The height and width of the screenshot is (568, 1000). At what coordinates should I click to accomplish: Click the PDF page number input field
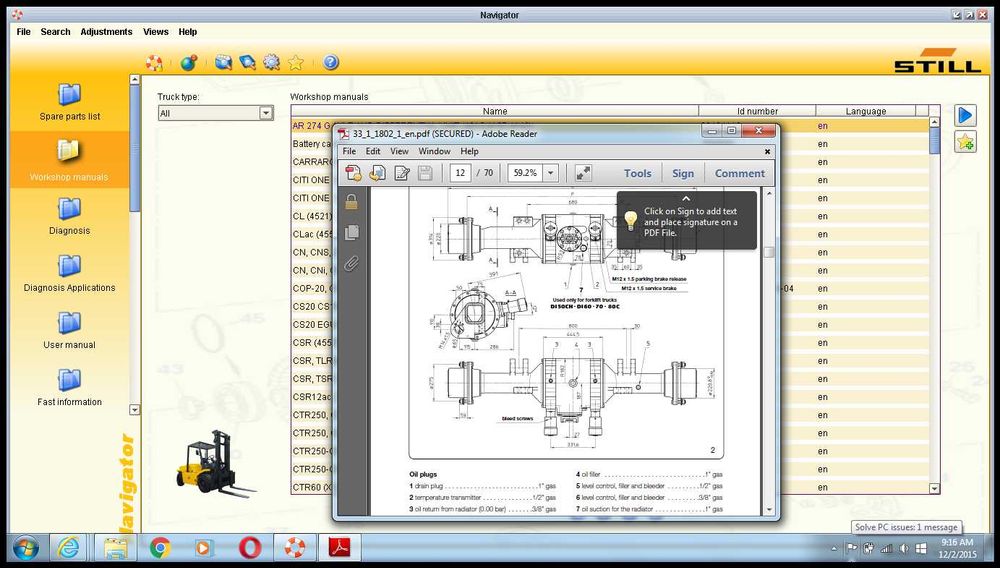[461, 173]
